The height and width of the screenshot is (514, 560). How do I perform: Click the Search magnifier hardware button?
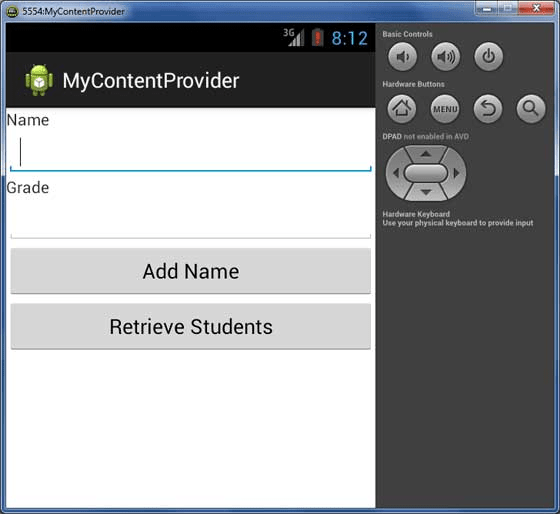pyautogui.click(x=531, y=109)
